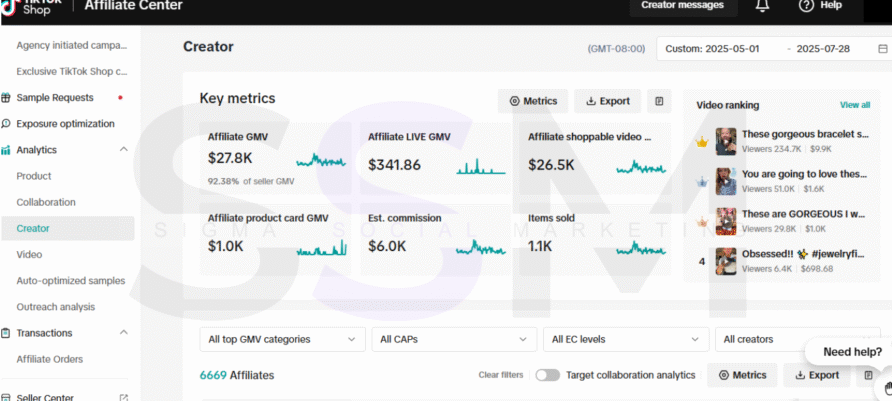The image size is (892, 401).
Task: Click the Creator messages button
Action: point(682,6)
